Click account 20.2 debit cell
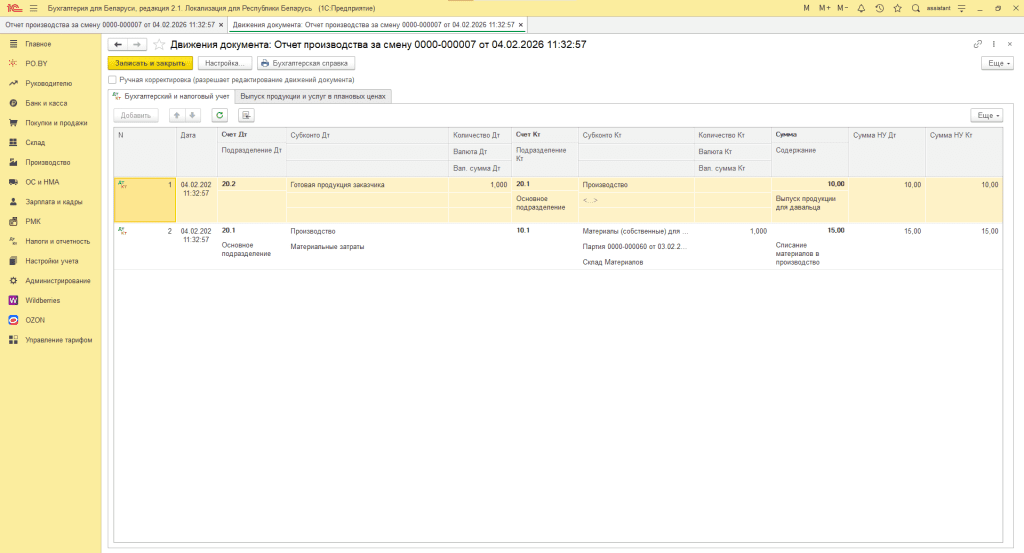This screenshot has height=553, width=1024. [x=251, y=184]
